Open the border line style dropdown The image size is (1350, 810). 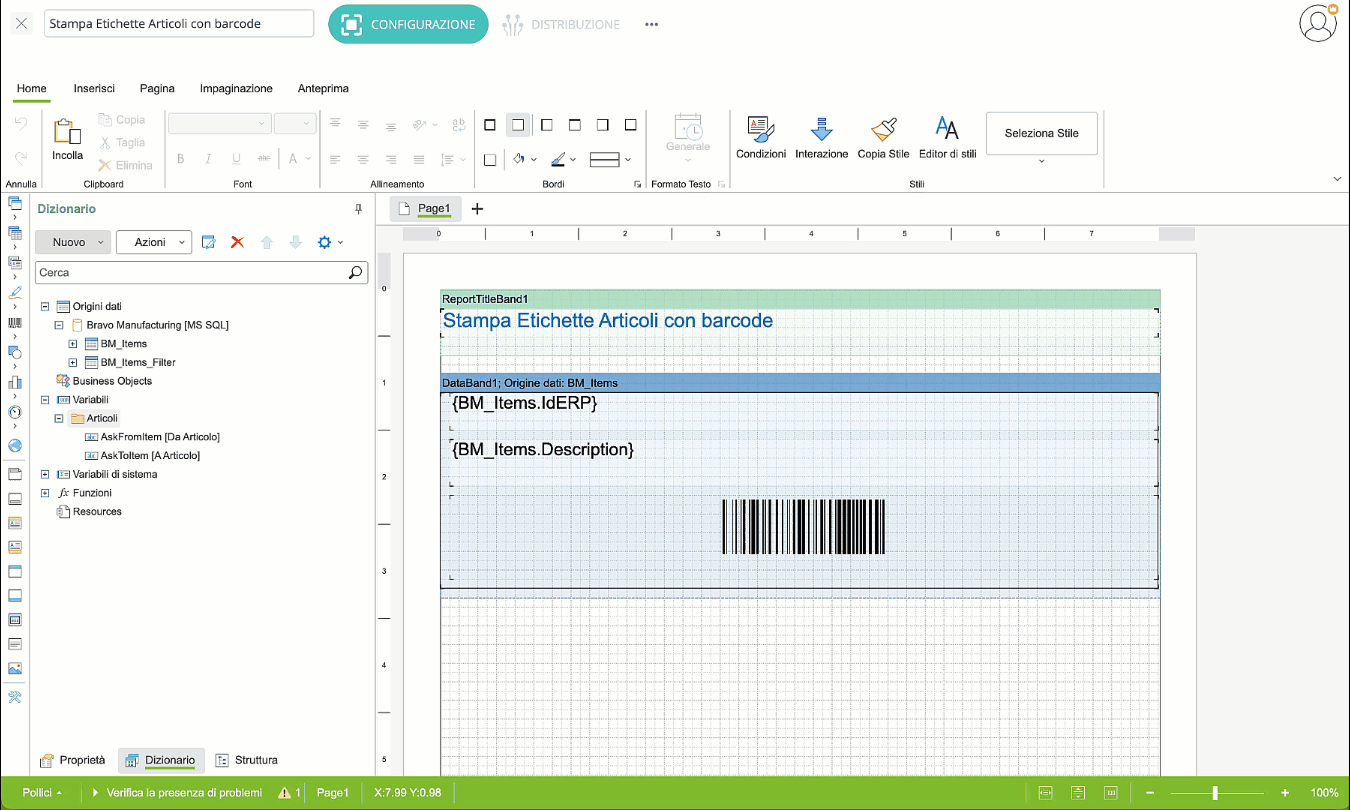(x=610, y=159)
